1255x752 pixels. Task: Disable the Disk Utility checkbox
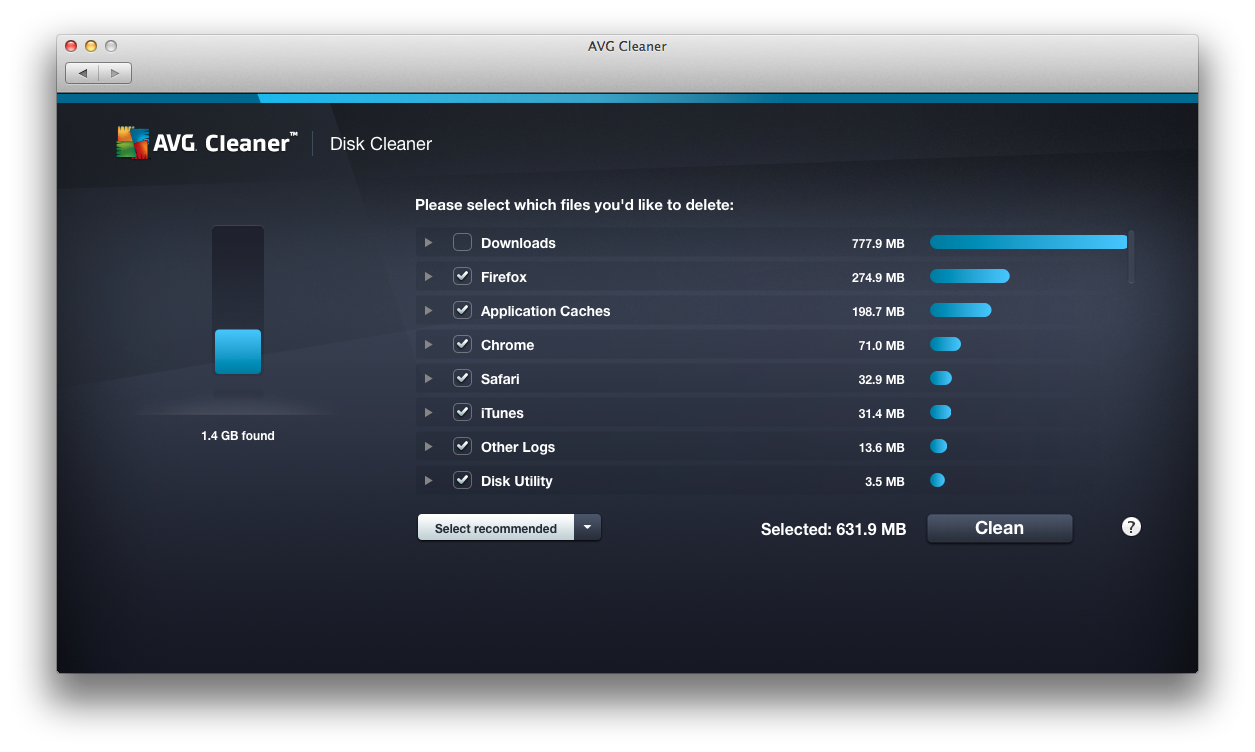462,480
